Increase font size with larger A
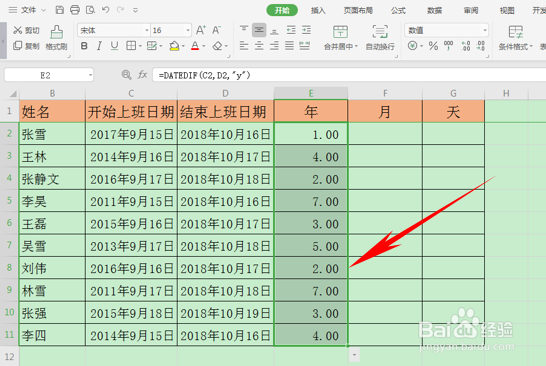 coord(201,30)
